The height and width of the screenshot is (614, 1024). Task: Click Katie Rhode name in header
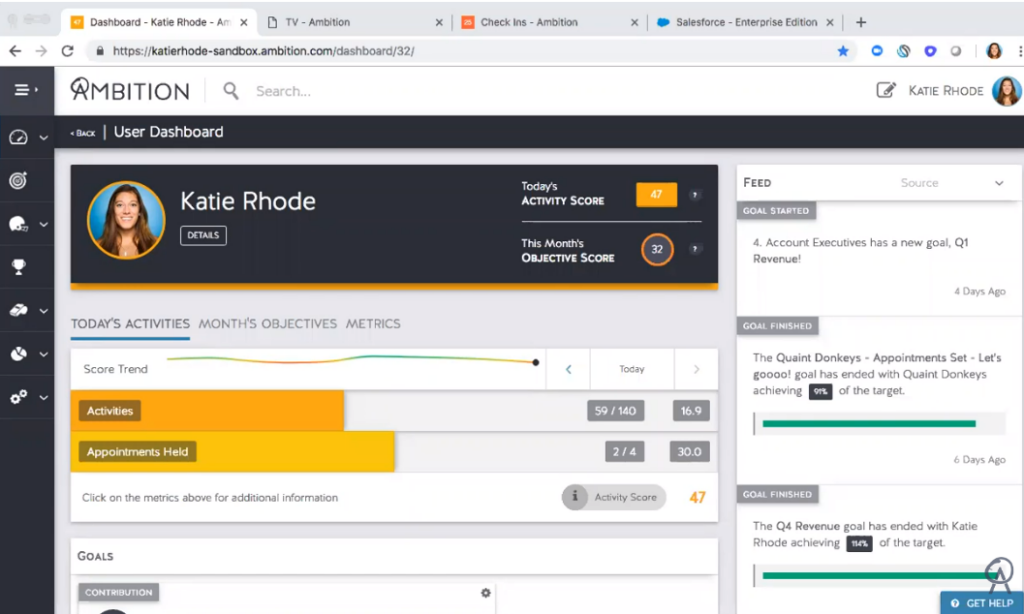click(946, 91)
